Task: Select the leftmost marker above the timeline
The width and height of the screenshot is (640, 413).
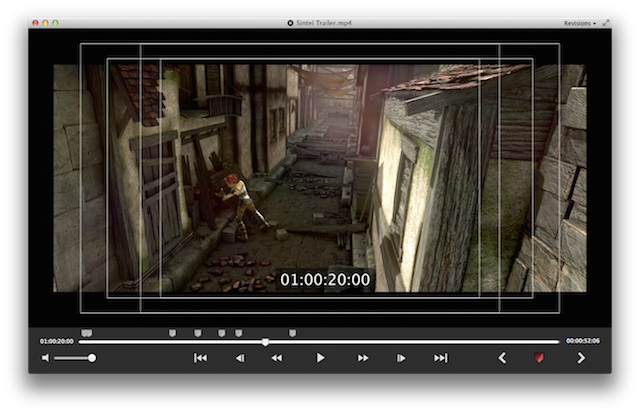Action: coord(87,333)
